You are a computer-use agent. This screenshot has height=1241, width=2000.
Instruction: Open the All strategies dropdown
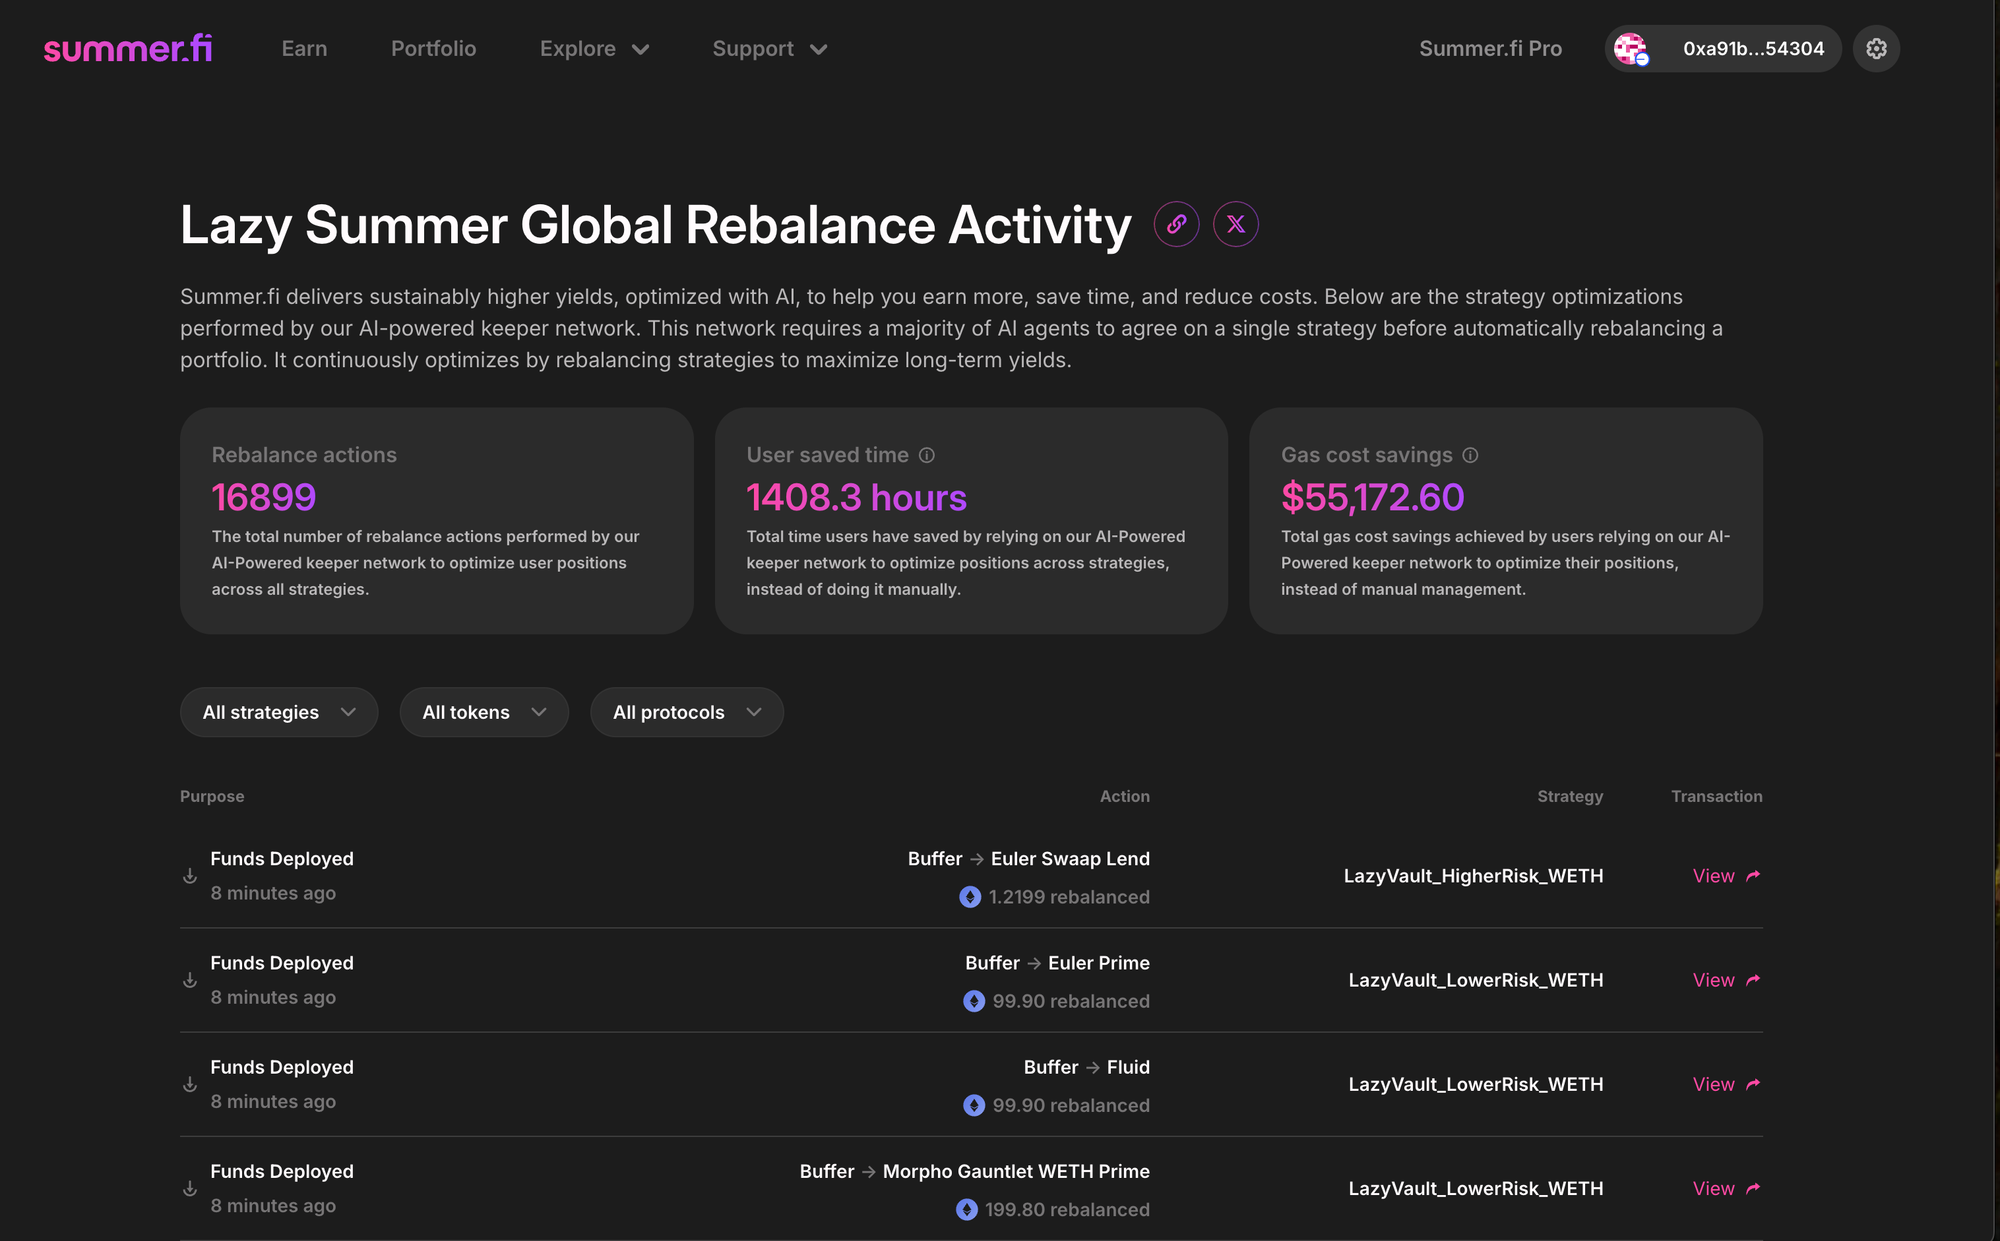click(x=279, y=712)
